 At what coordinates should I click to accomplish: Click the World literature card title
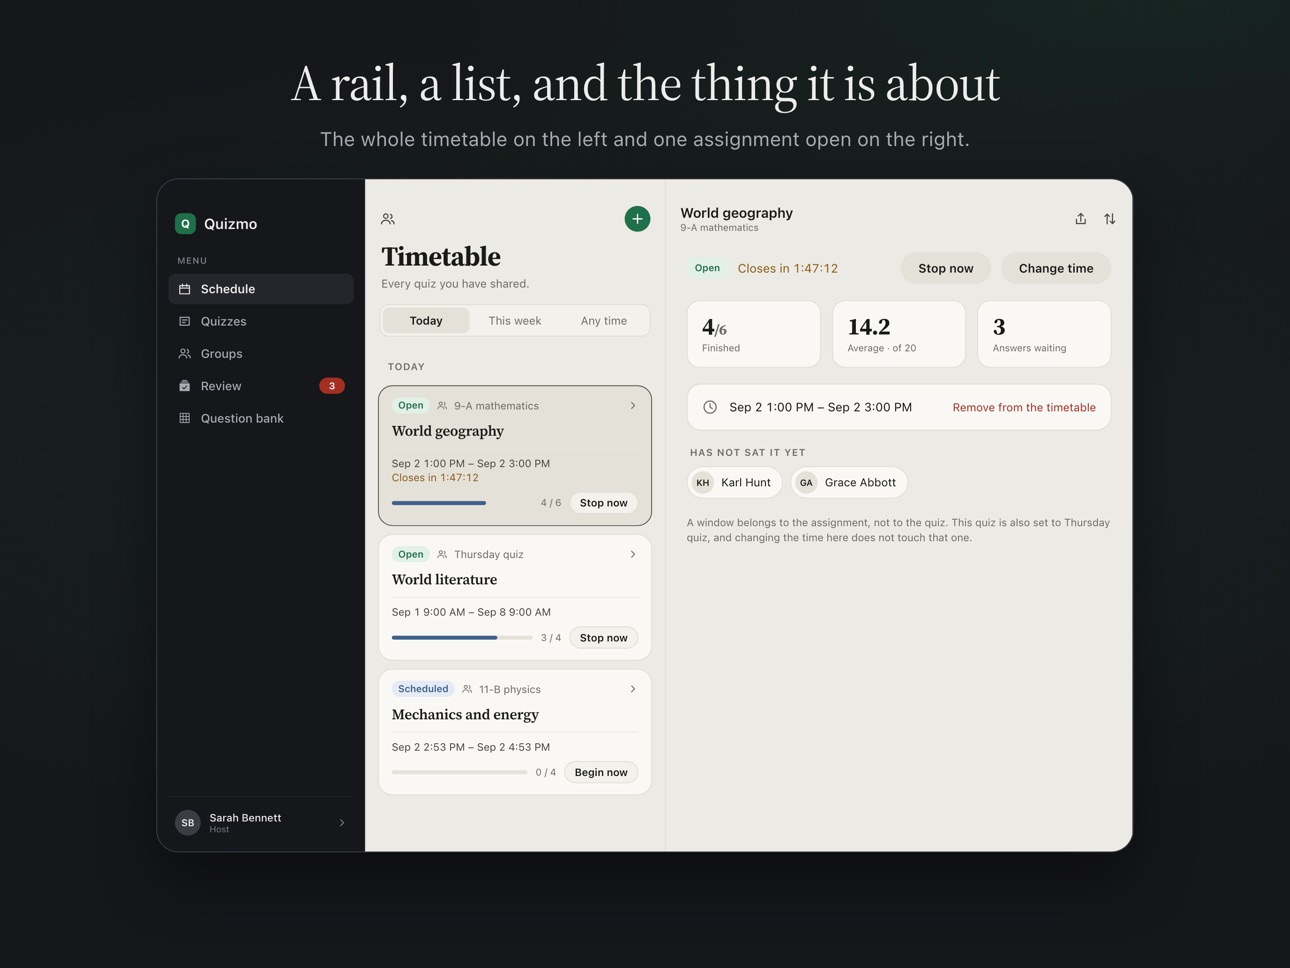click(x=444, y=580)
